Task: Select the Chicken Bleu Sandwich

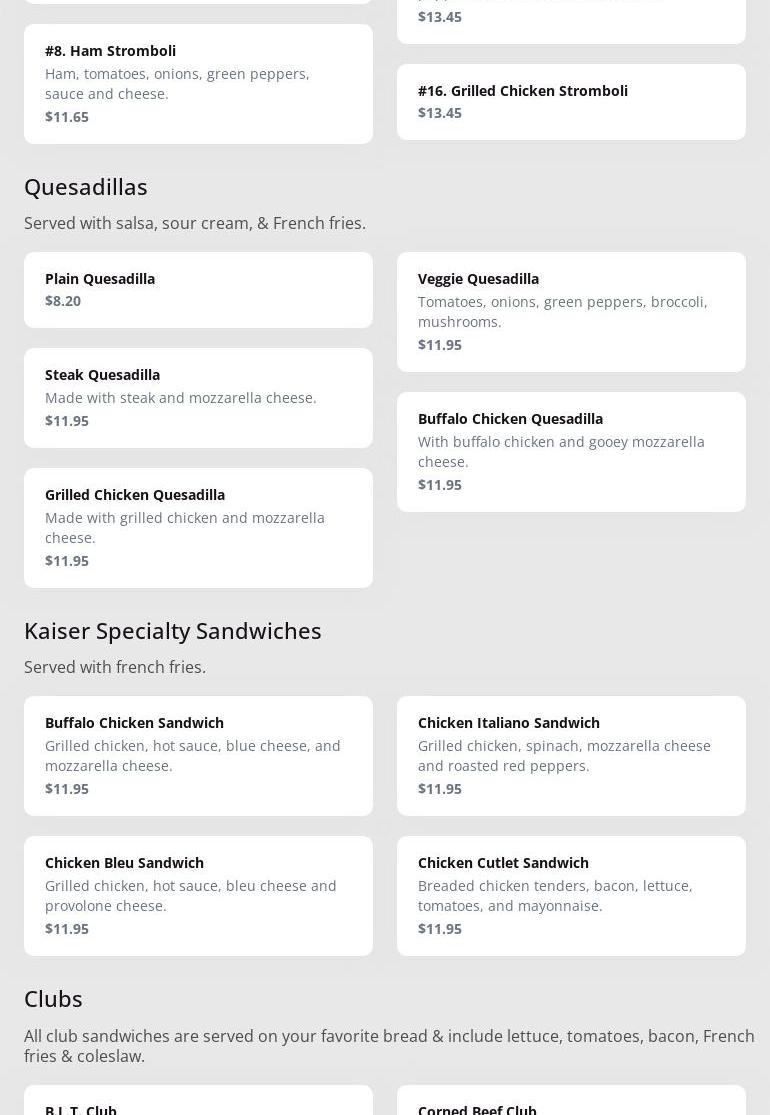Action: [x=198, y=895]
